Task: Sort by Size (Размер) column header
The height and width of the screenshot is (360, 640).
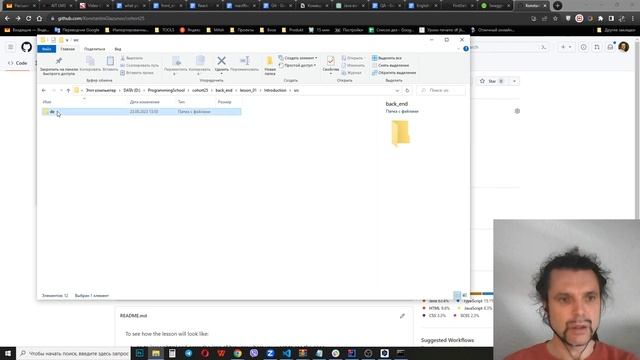Action: [x=224, y=102]
